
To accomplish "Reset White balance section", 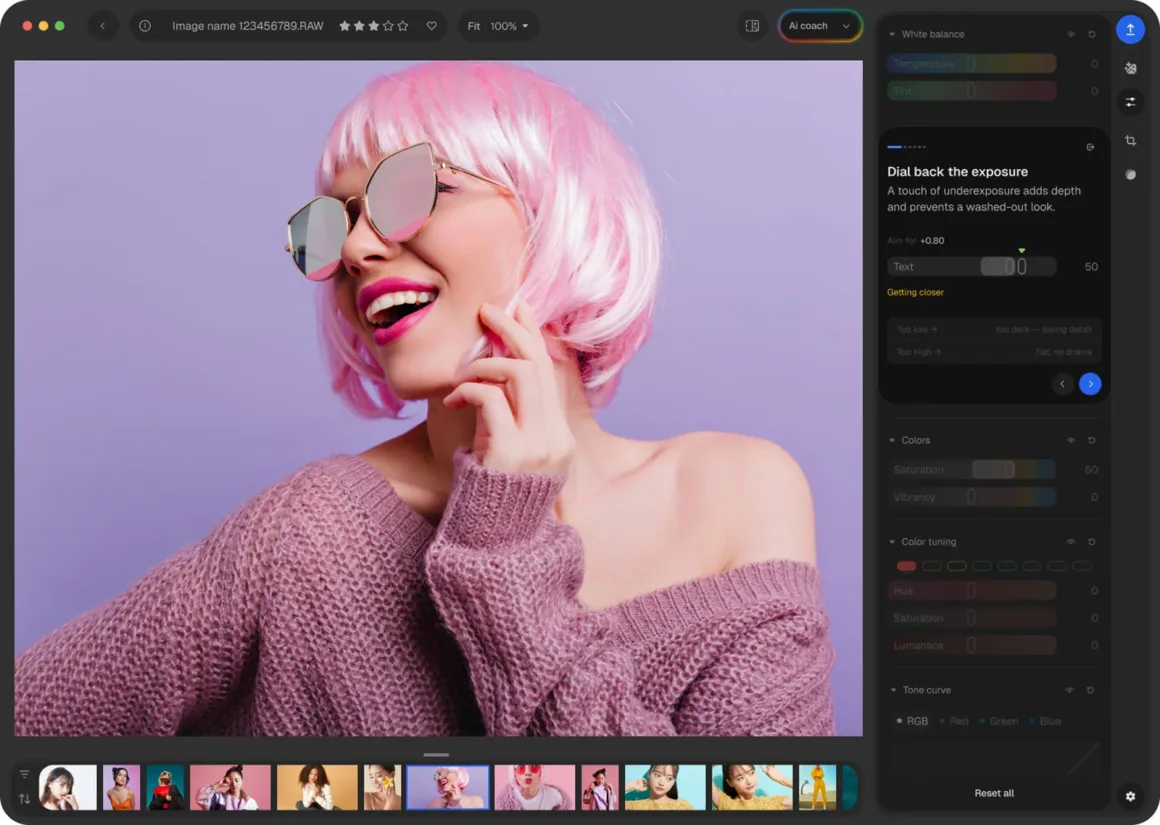I will [1092, 34].
